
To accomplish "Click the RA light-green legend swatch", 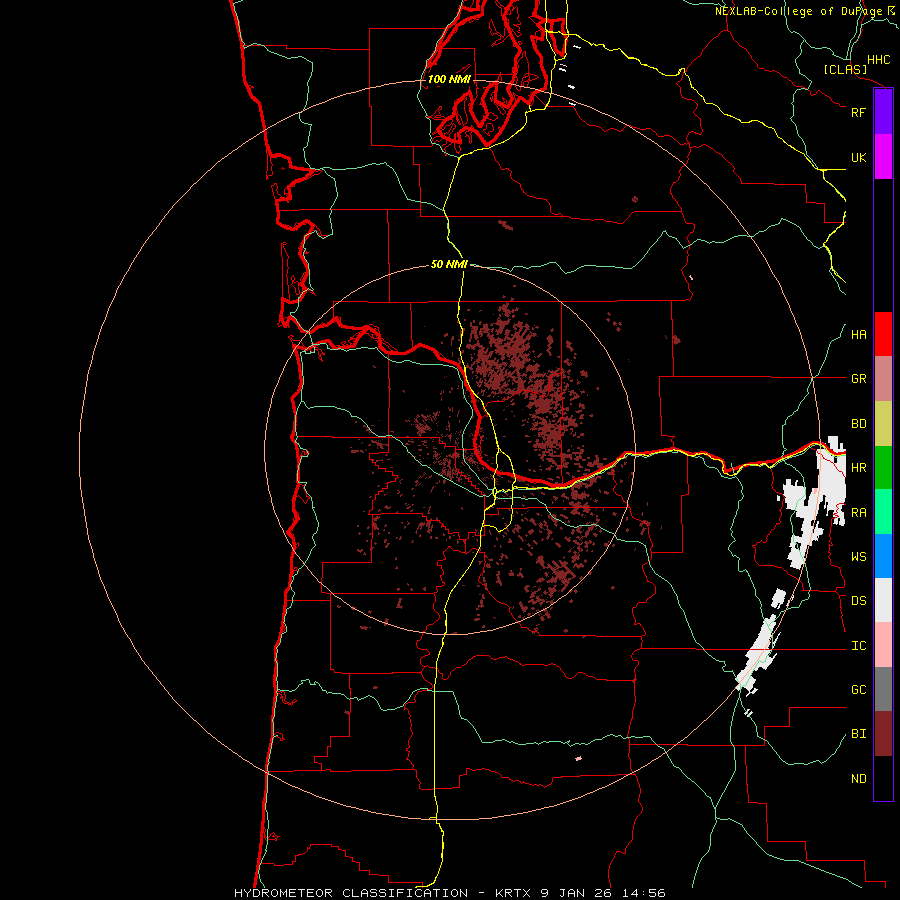I will click(883, 512).
